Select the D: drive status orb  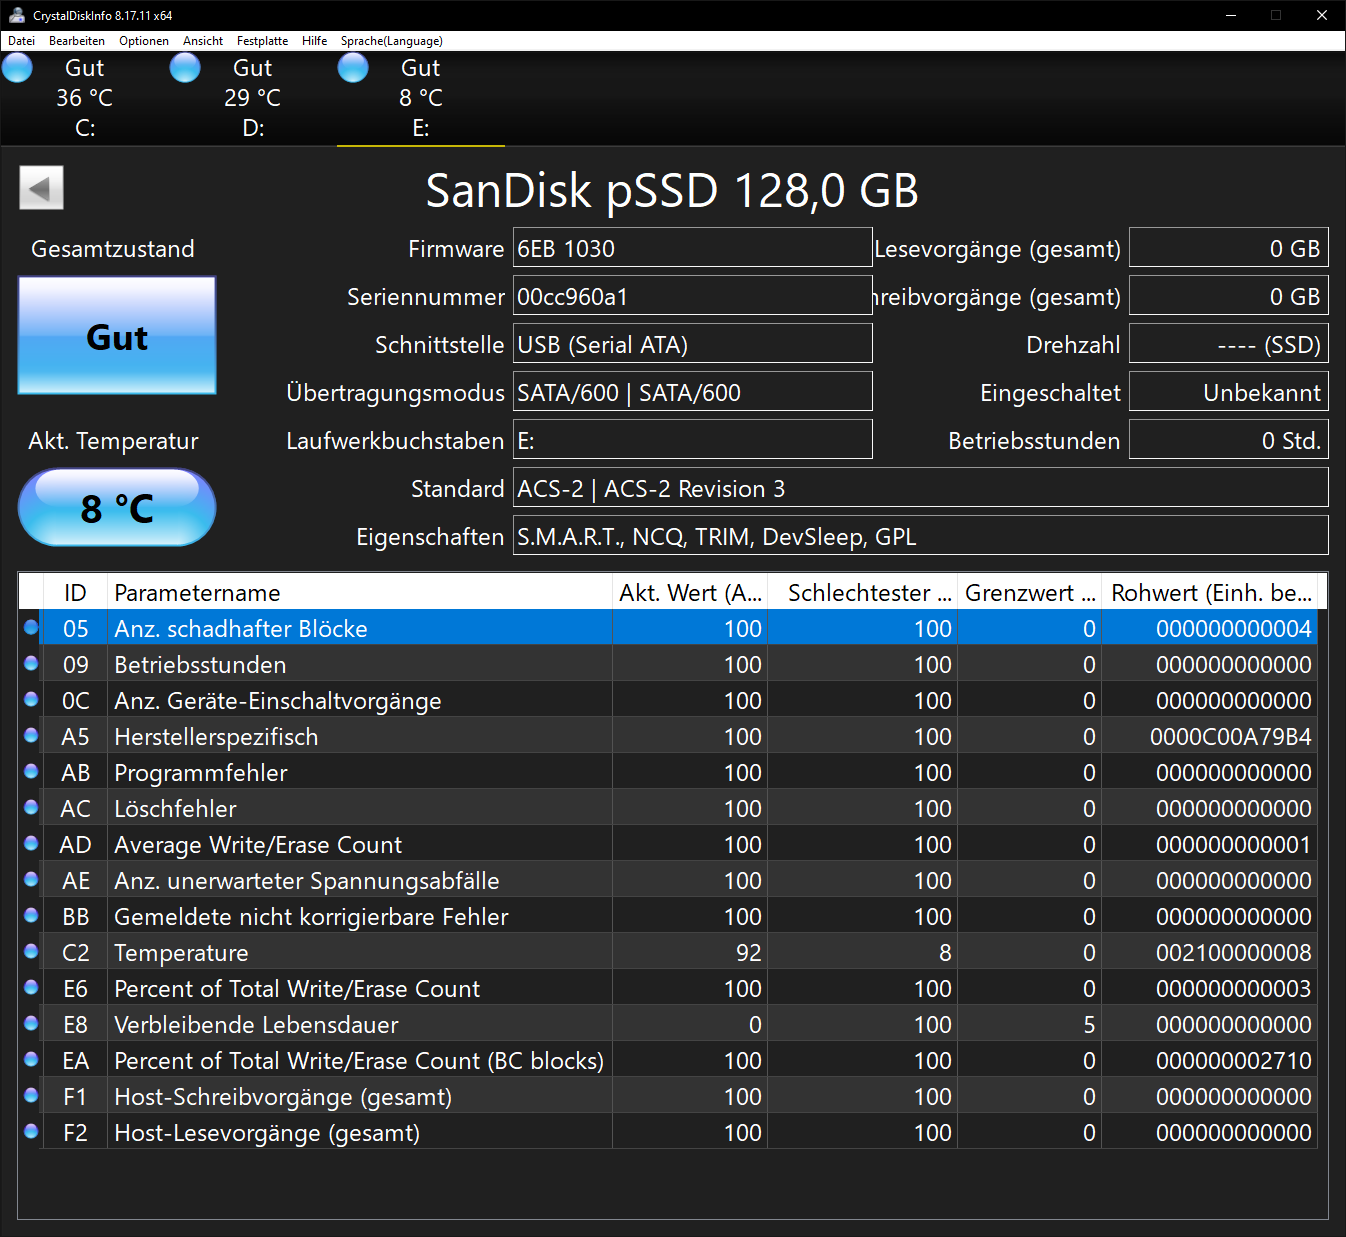(185, 68)
